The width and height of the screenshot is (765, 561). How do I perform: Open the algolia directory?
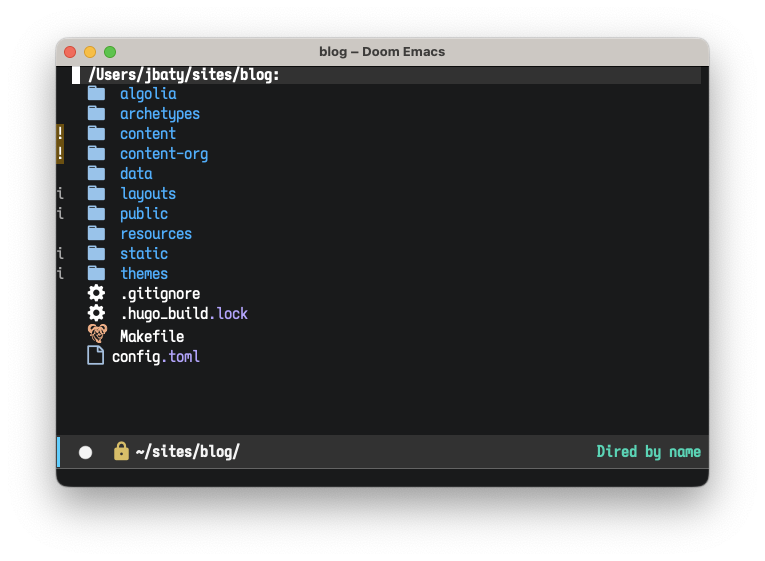click(x=148, y=94)
